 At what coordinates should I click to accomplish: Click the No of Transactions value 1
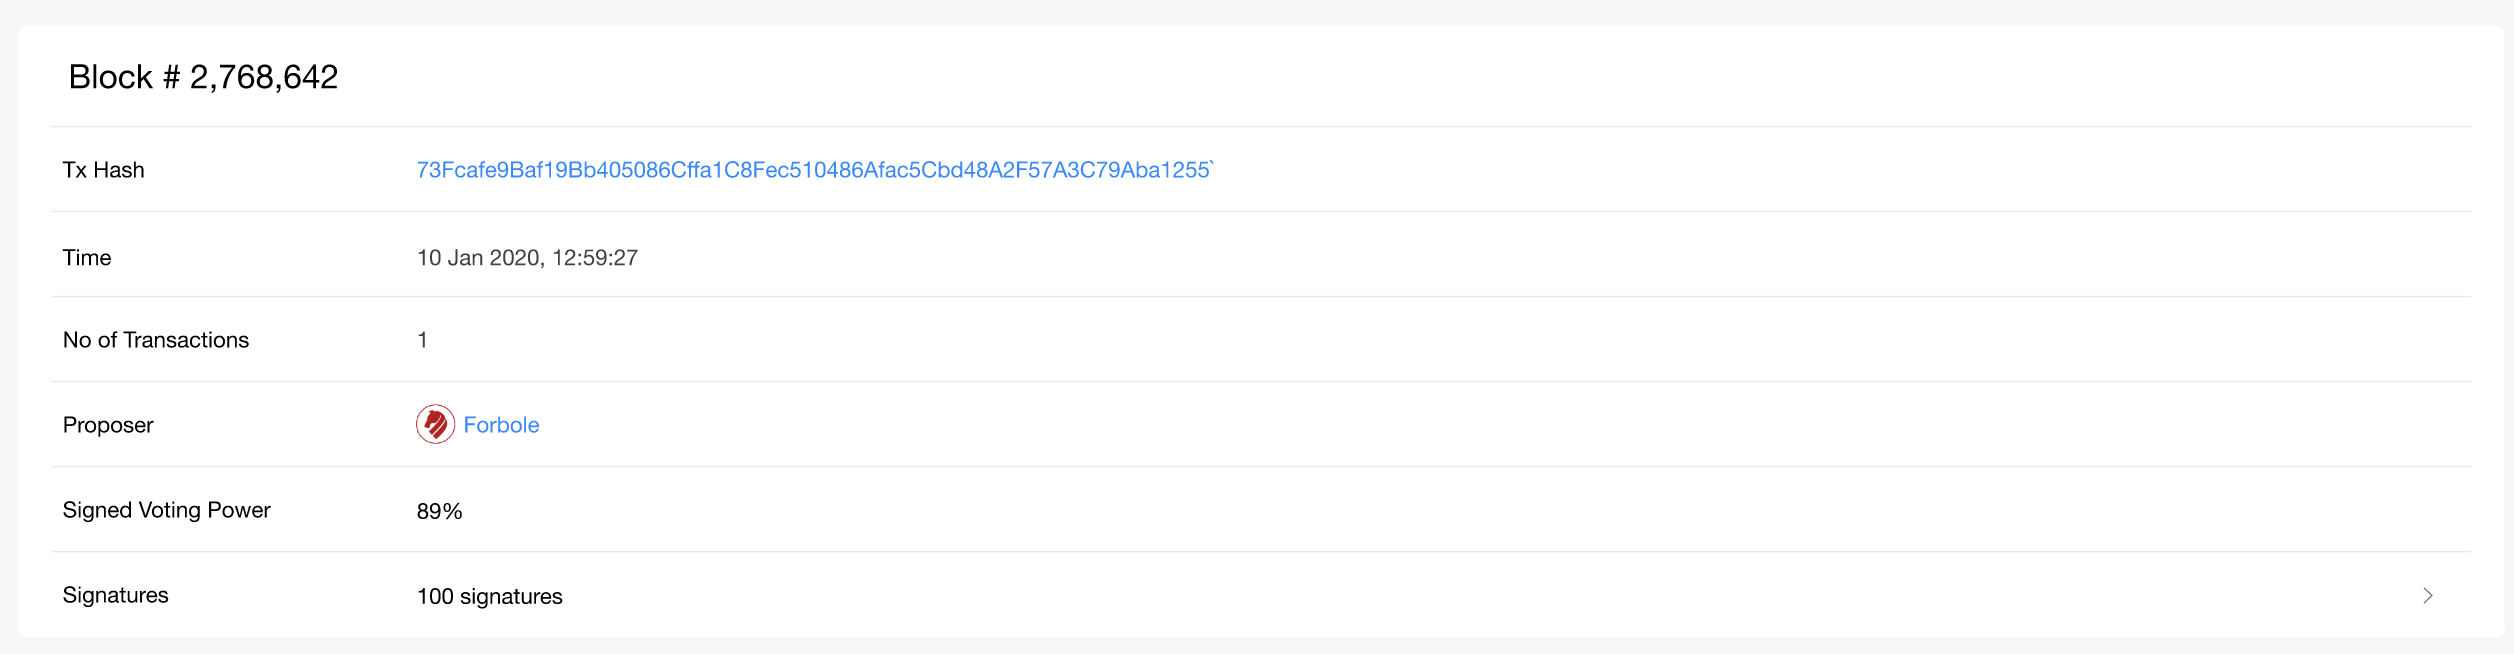coord(421,340)
